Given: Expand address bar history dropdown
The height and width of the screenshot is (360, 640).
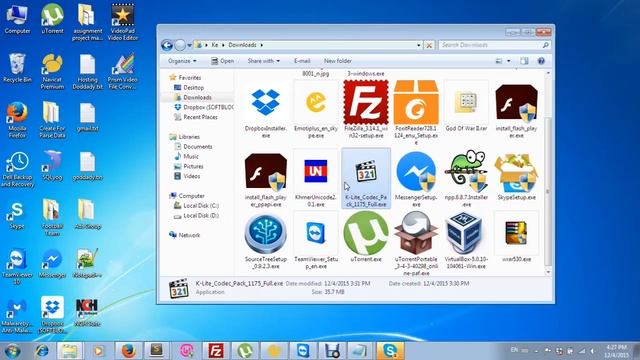Looking at the screenshot, I should pyautogui.click(x=418, y=45).
